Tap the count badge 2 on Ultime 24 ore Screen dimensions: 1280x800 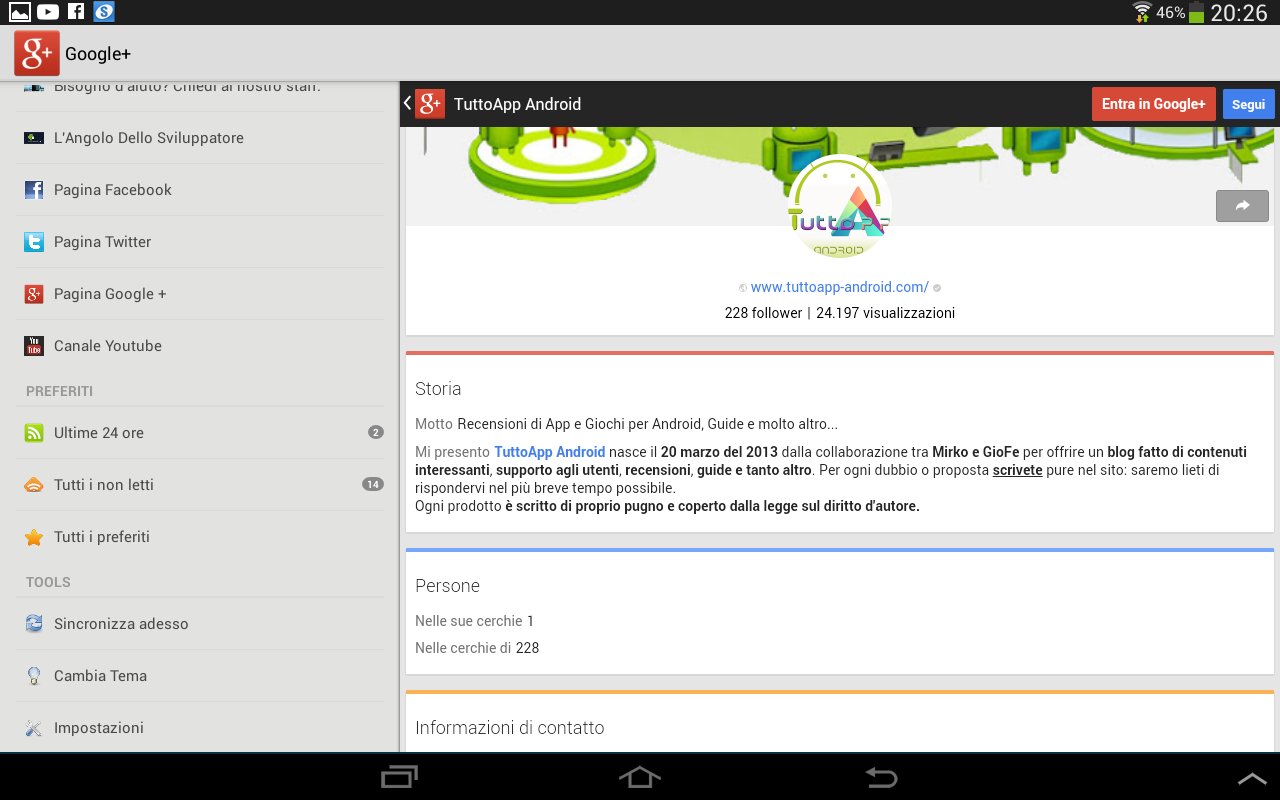pyautogui.click(x=376, y=433)
